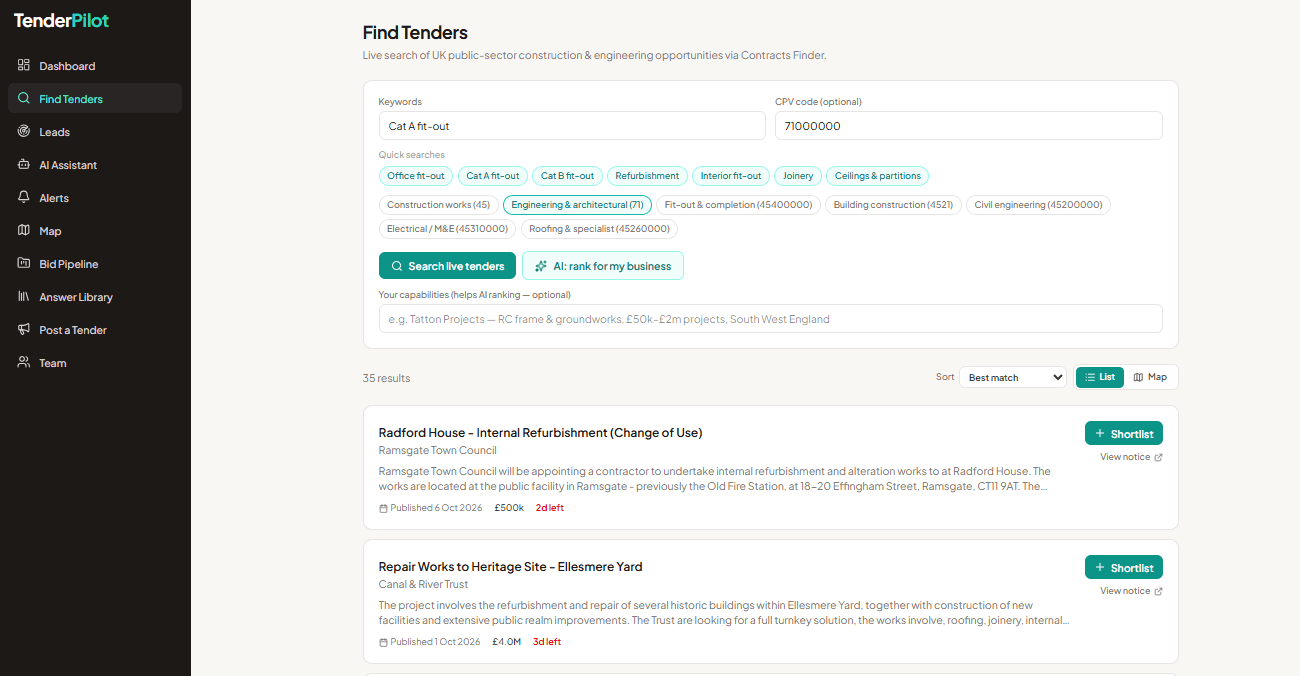Image resolution: width=1300 pixels, height=676 pixels.
Task: Toggle Civil engineering (45200000) chip
Action: tap(1038, 205)
